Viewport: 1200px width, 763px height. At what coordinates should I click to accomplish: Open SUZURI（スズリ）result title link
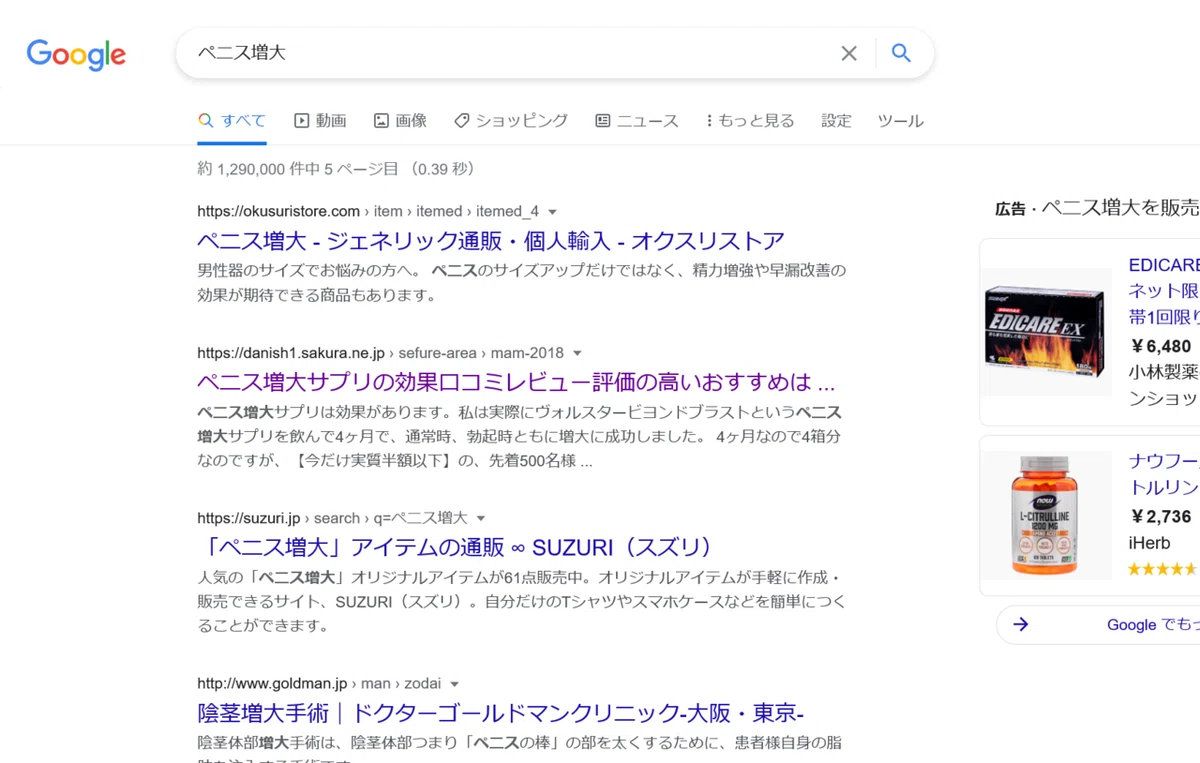point(457,548)
